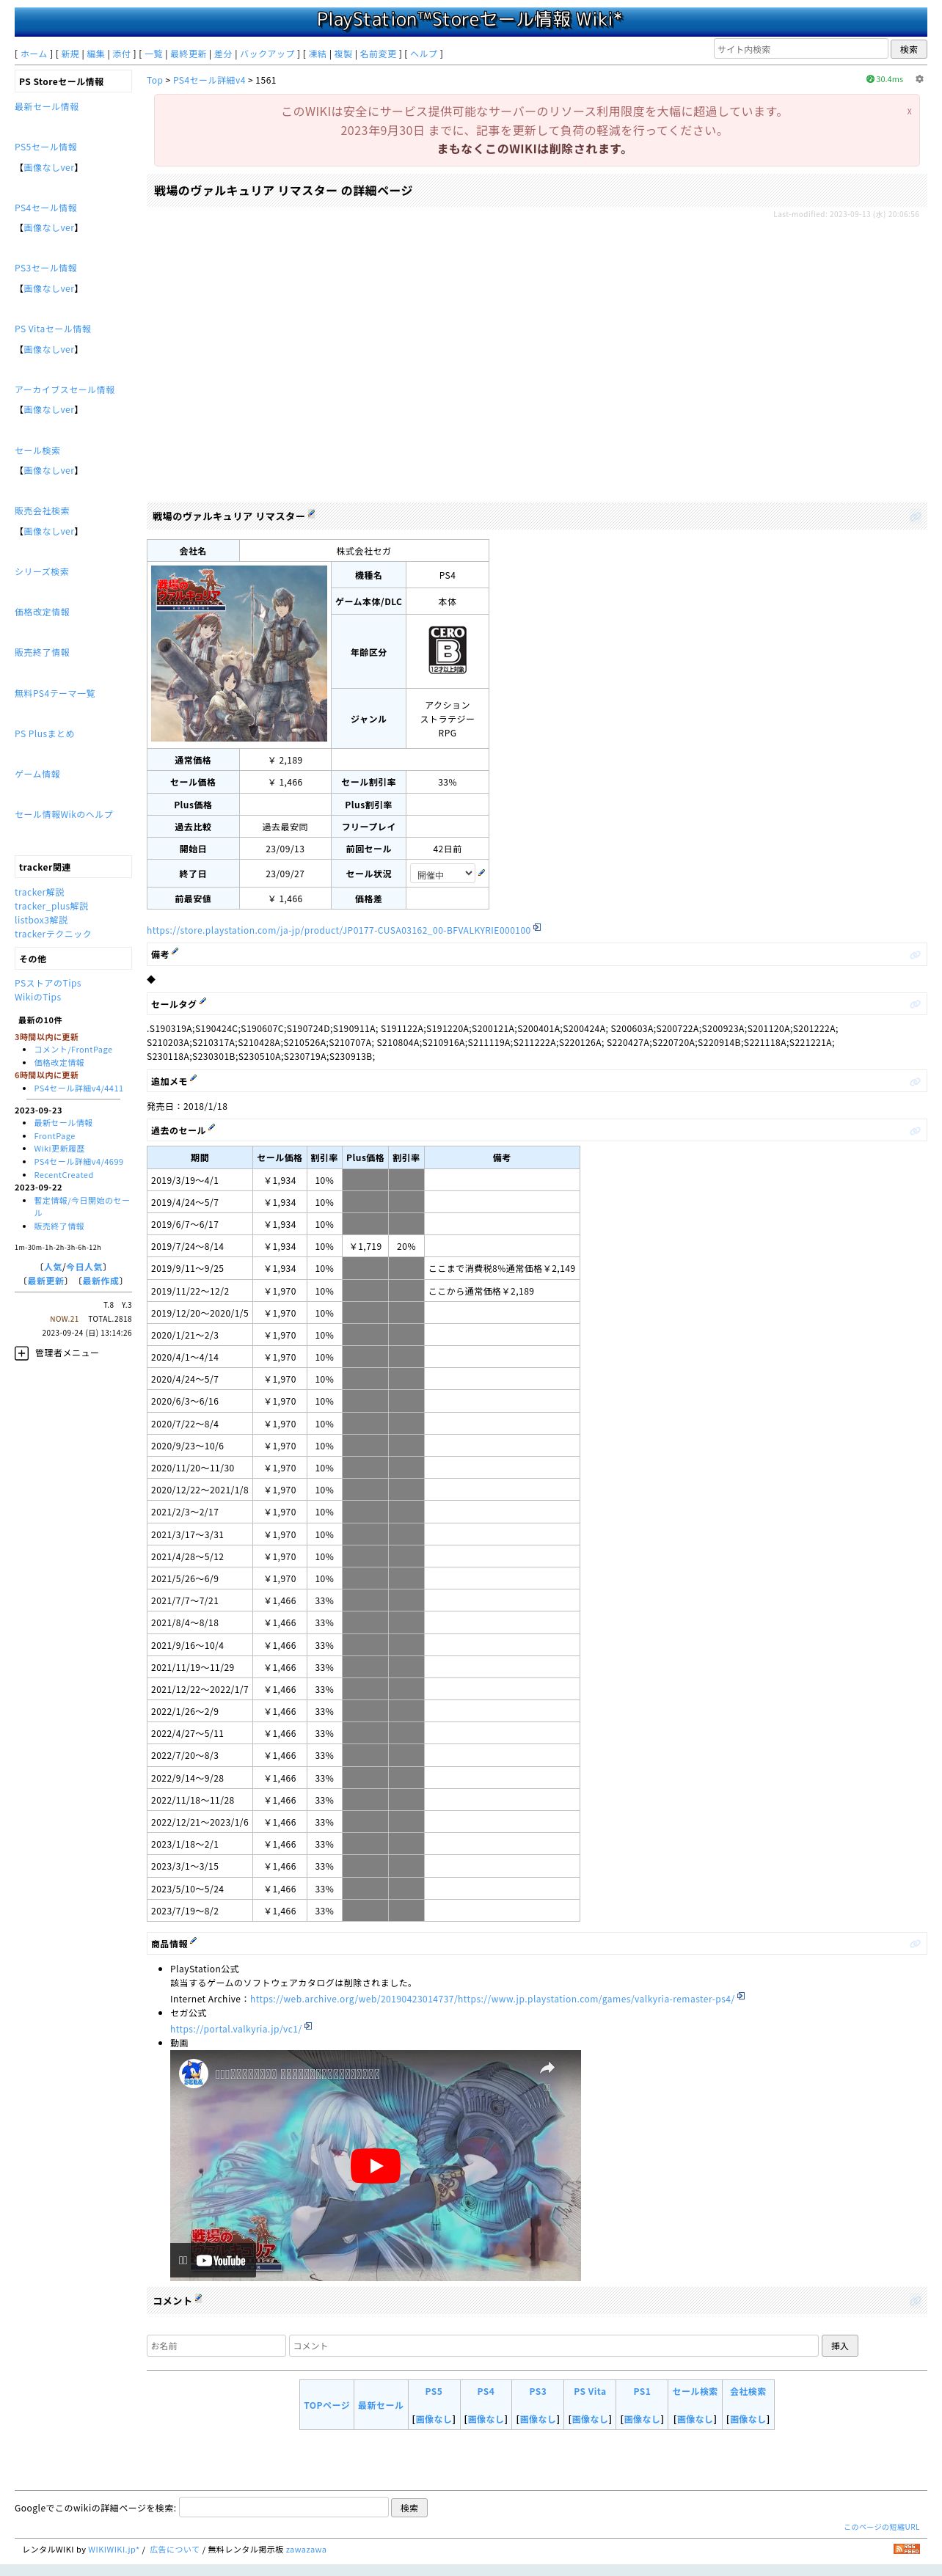Click the CERO B rating image
Viewport: 942px width, 2576px height.
coord(447,650)
